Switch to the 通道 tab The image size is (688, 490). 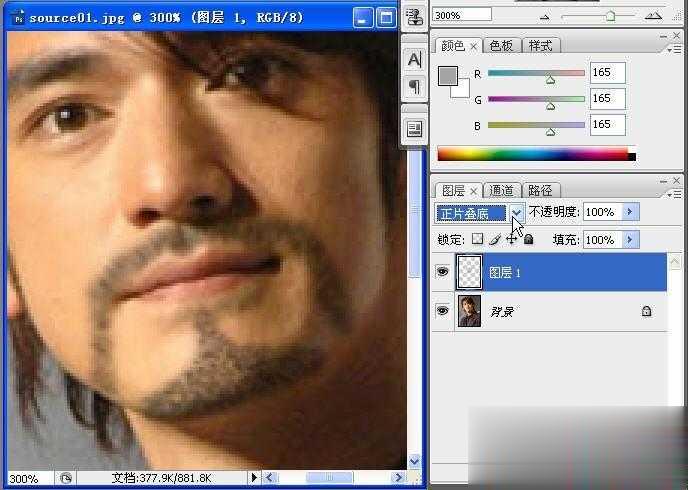tap(502, 191)
